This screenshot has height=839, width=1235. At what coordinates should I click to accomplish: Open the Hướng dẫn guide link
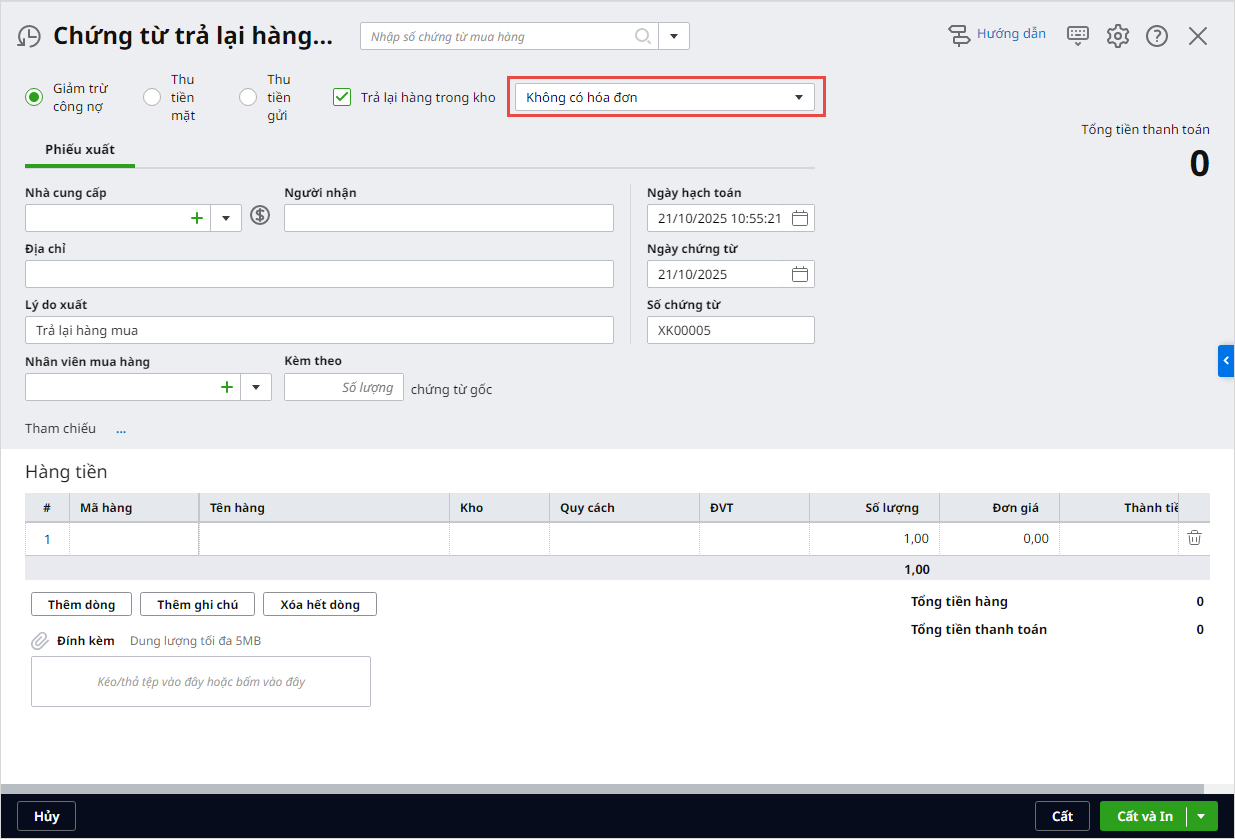point(997,34)
